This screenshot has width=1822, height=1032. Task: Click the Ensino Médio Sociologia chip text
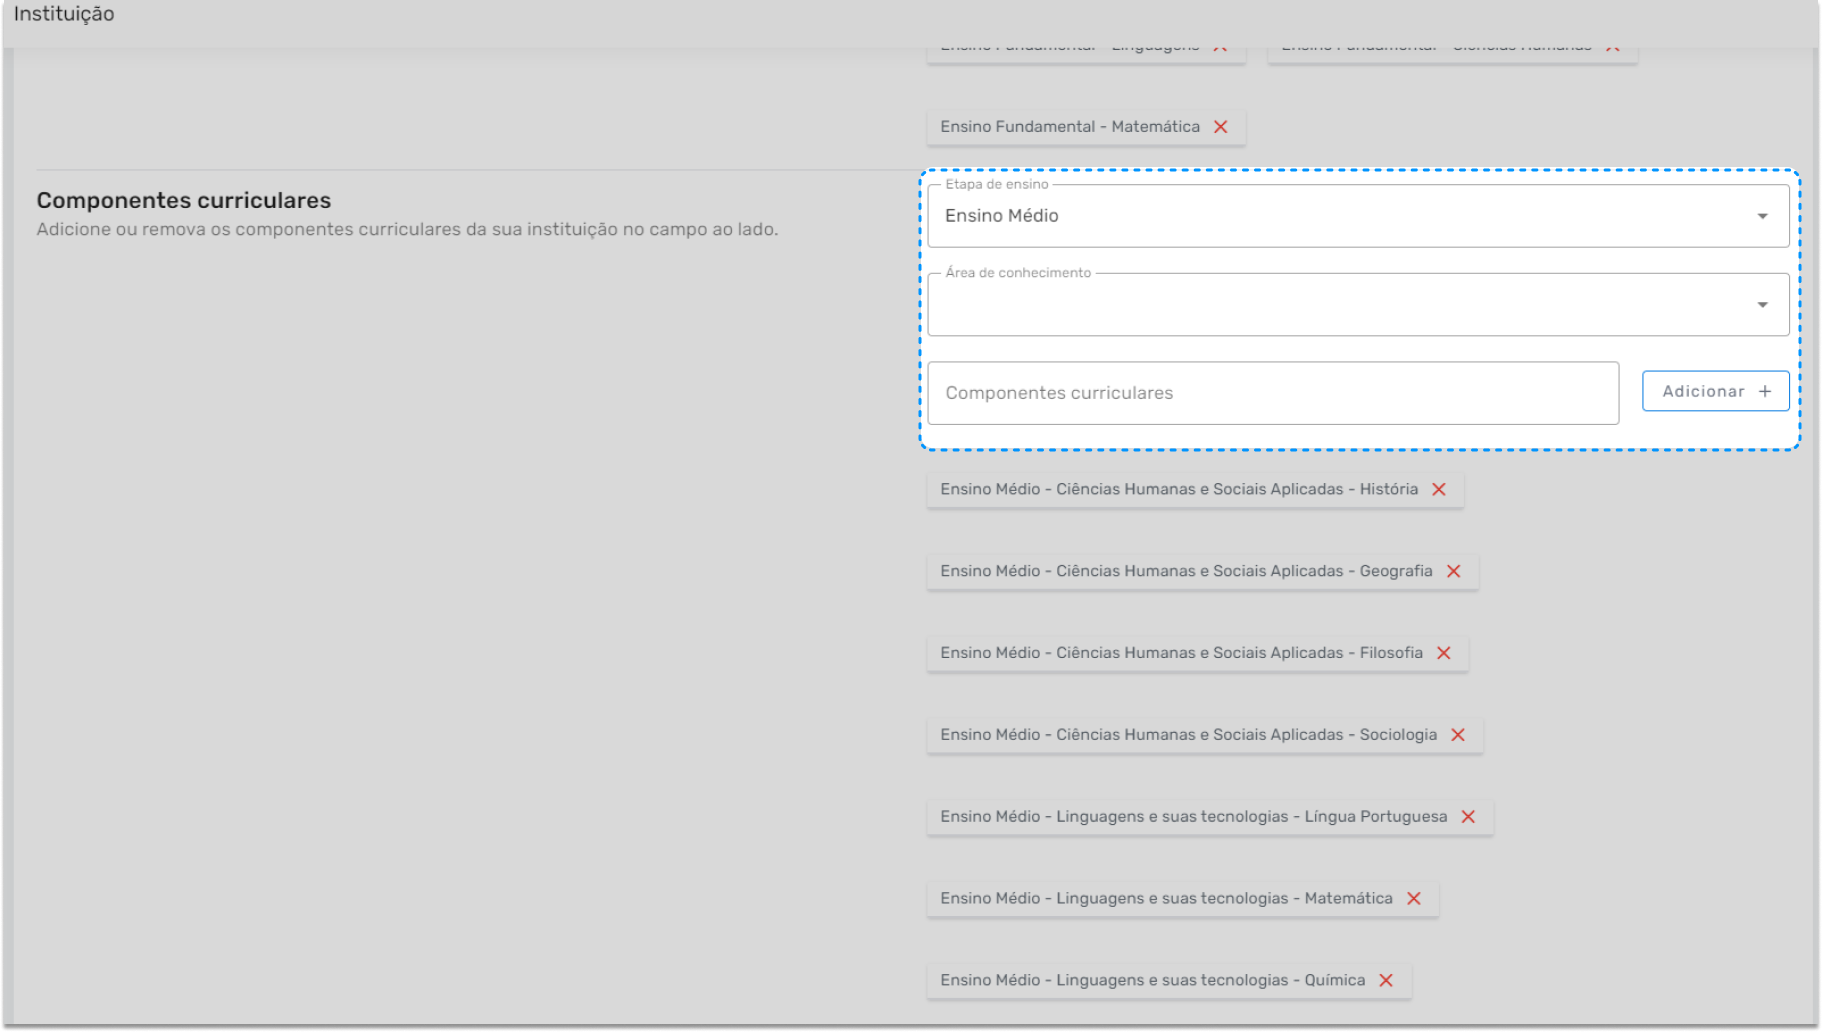1188,735
